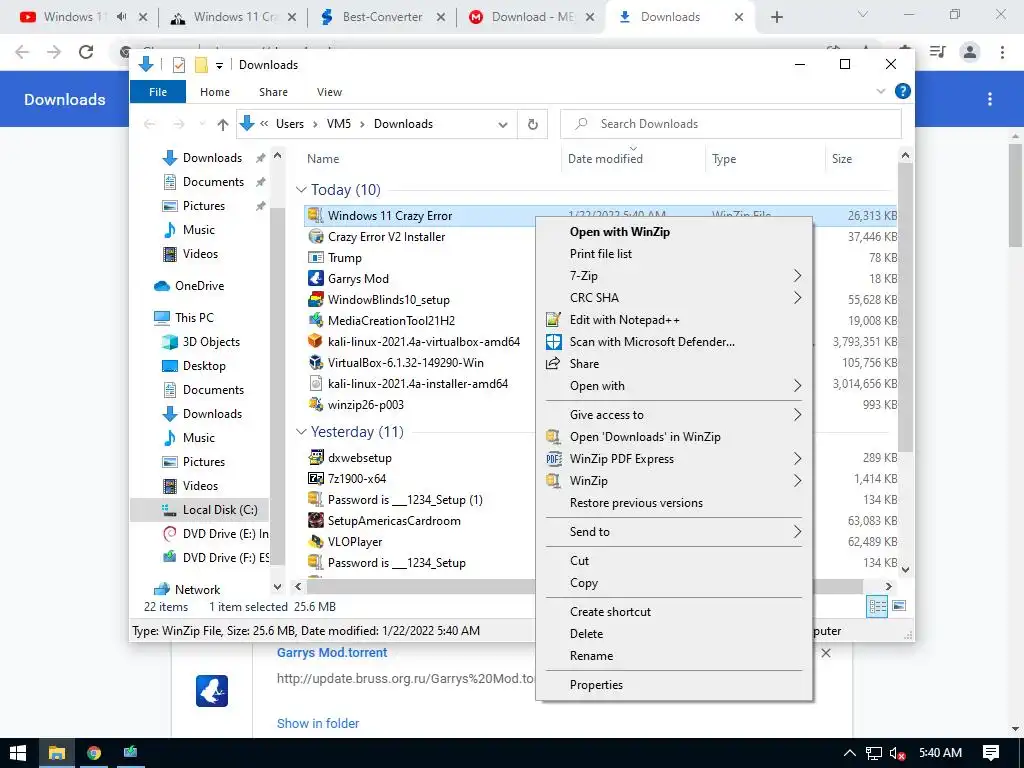Click the MediaCreationTool21H2 file icon
Viewport: 1024px width, 768px height.
pyautogui.click(x=315, y=320)
